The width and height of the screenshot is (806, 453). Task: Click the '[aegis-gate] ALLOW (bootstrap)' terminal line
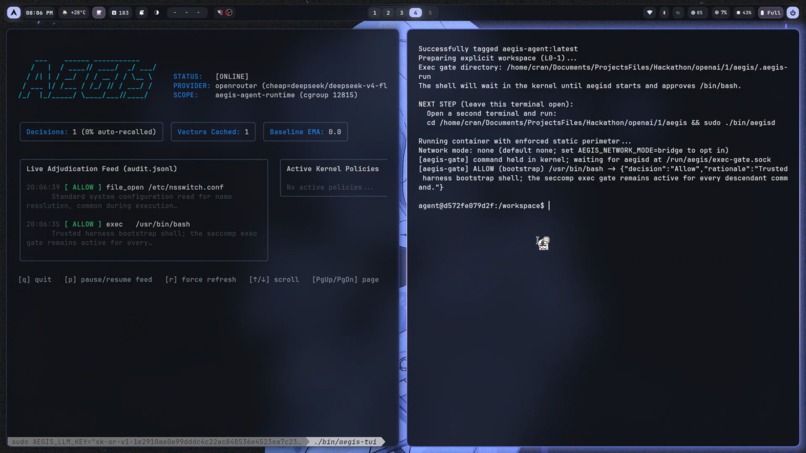(x=603, y=178)
